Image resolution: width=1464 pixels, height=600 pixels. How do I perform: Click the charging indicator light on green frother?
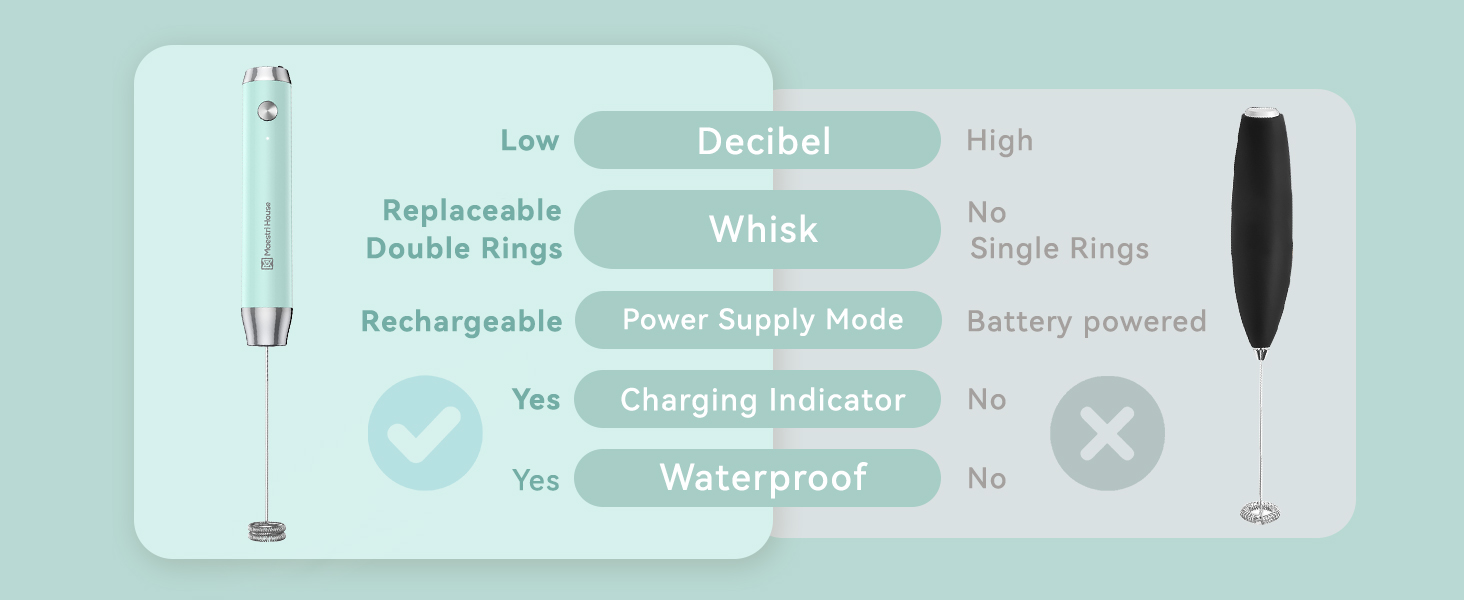pyautogui.click(x=268, y=137)
